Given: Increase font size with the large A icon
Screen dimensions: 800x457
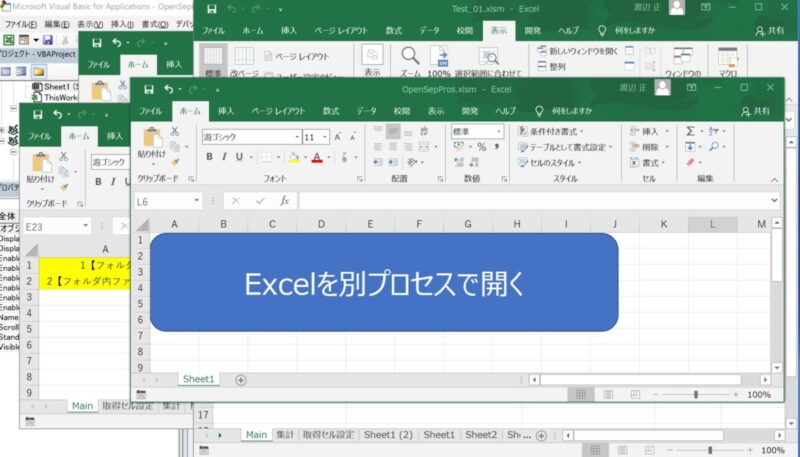Looking at the screenshot, I should click(338, 137).
